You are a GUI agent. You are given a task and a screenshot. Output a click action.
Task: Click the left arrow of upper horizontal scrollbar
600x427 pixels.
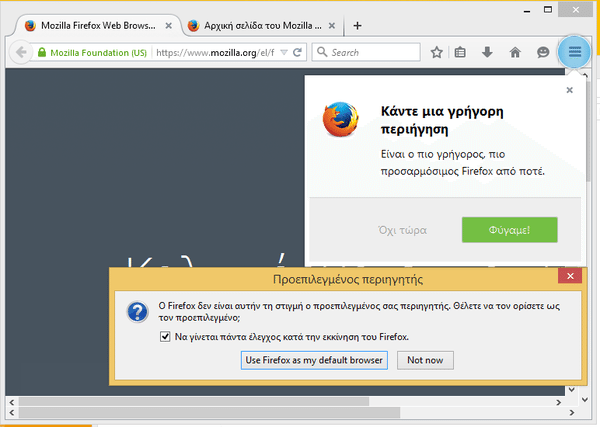click(x=12, y=402)
